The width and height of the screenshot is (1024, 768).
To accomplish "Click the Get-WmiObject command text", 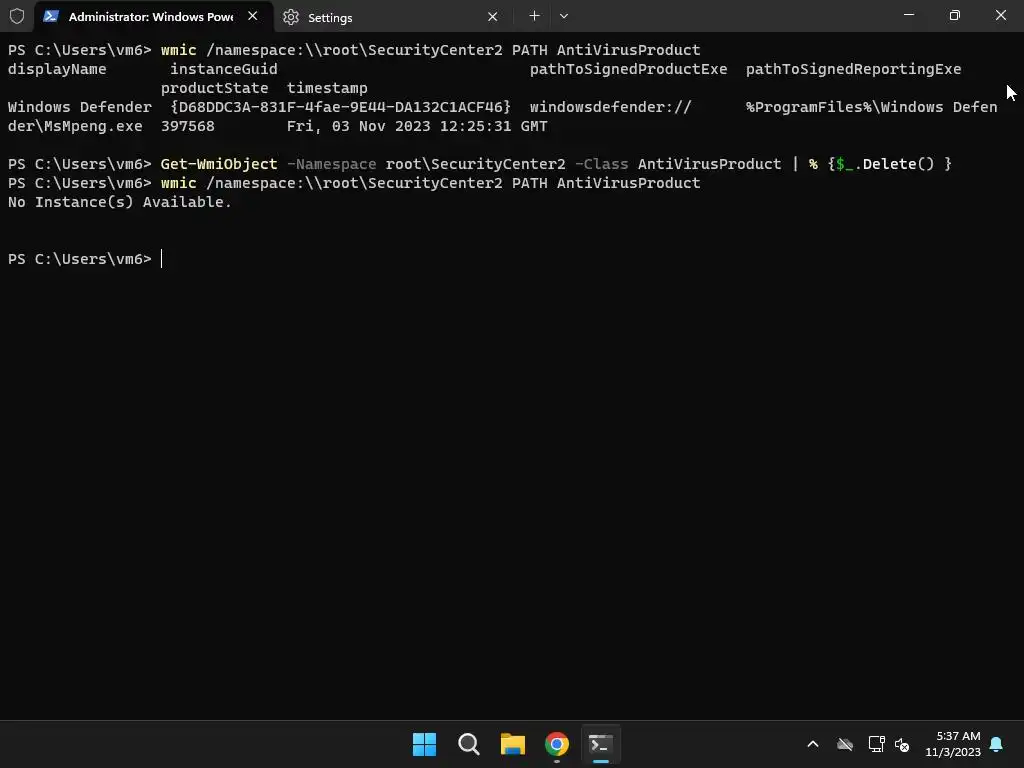I will click(219, 164).
